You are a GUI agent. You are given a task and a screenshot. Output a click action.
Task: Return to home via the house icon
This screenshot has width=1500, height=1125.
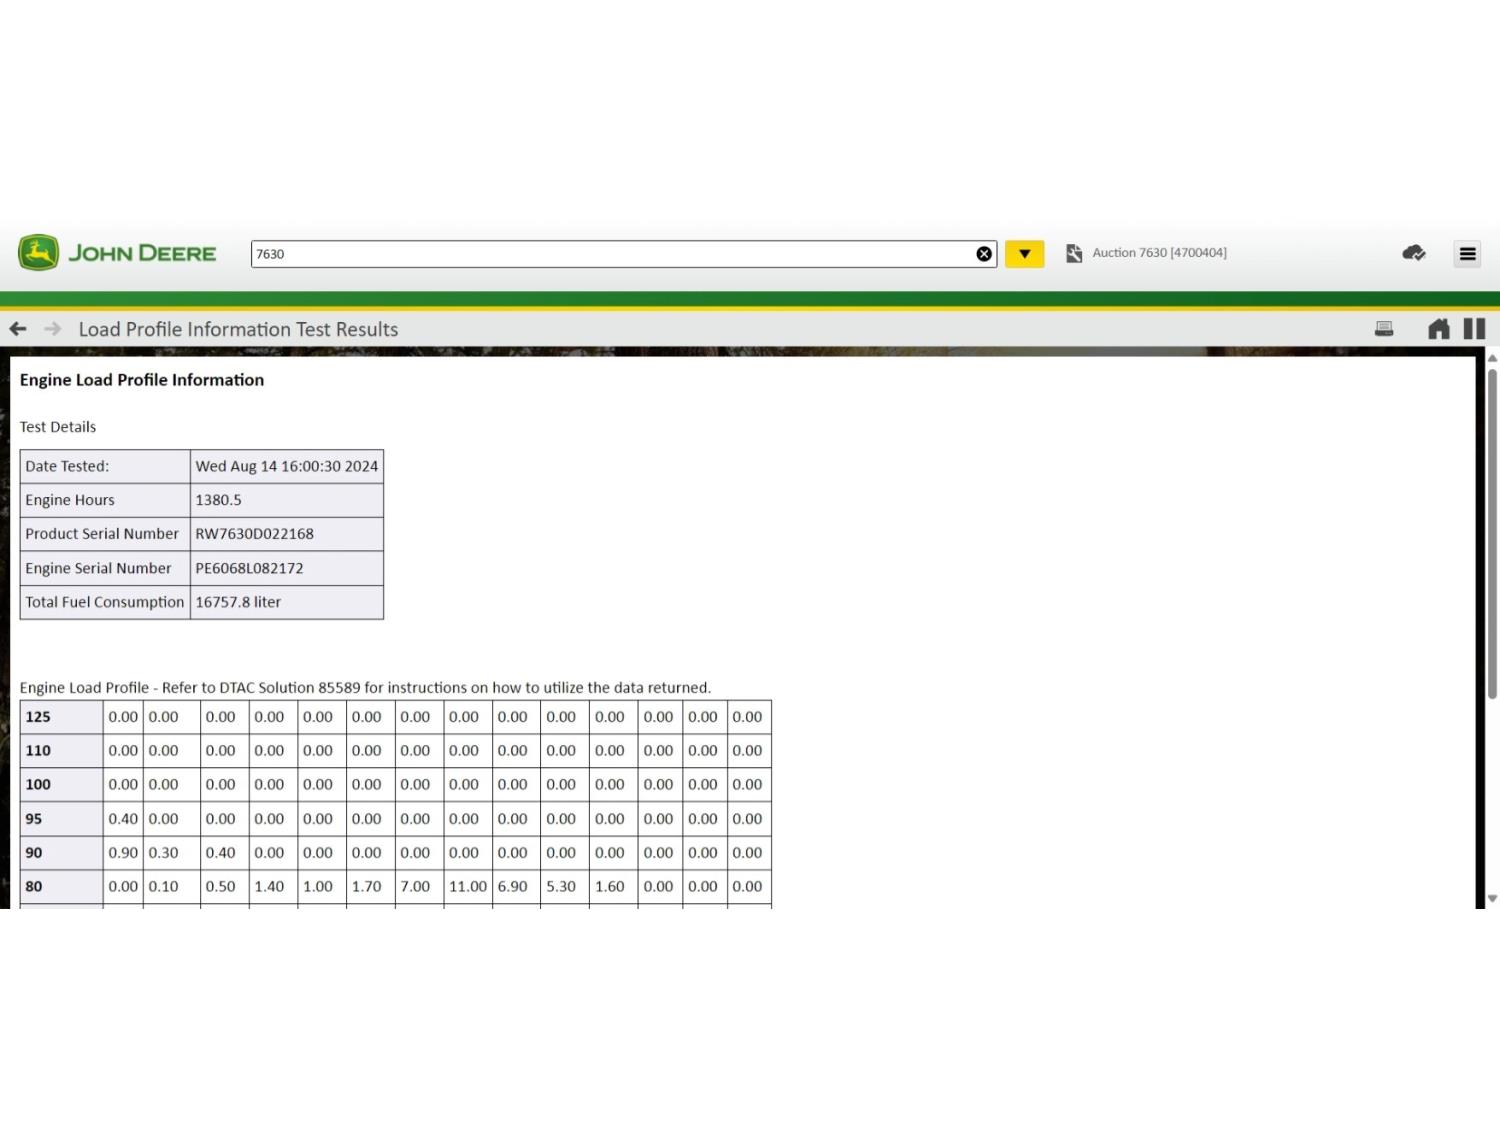coord(1438,329)
